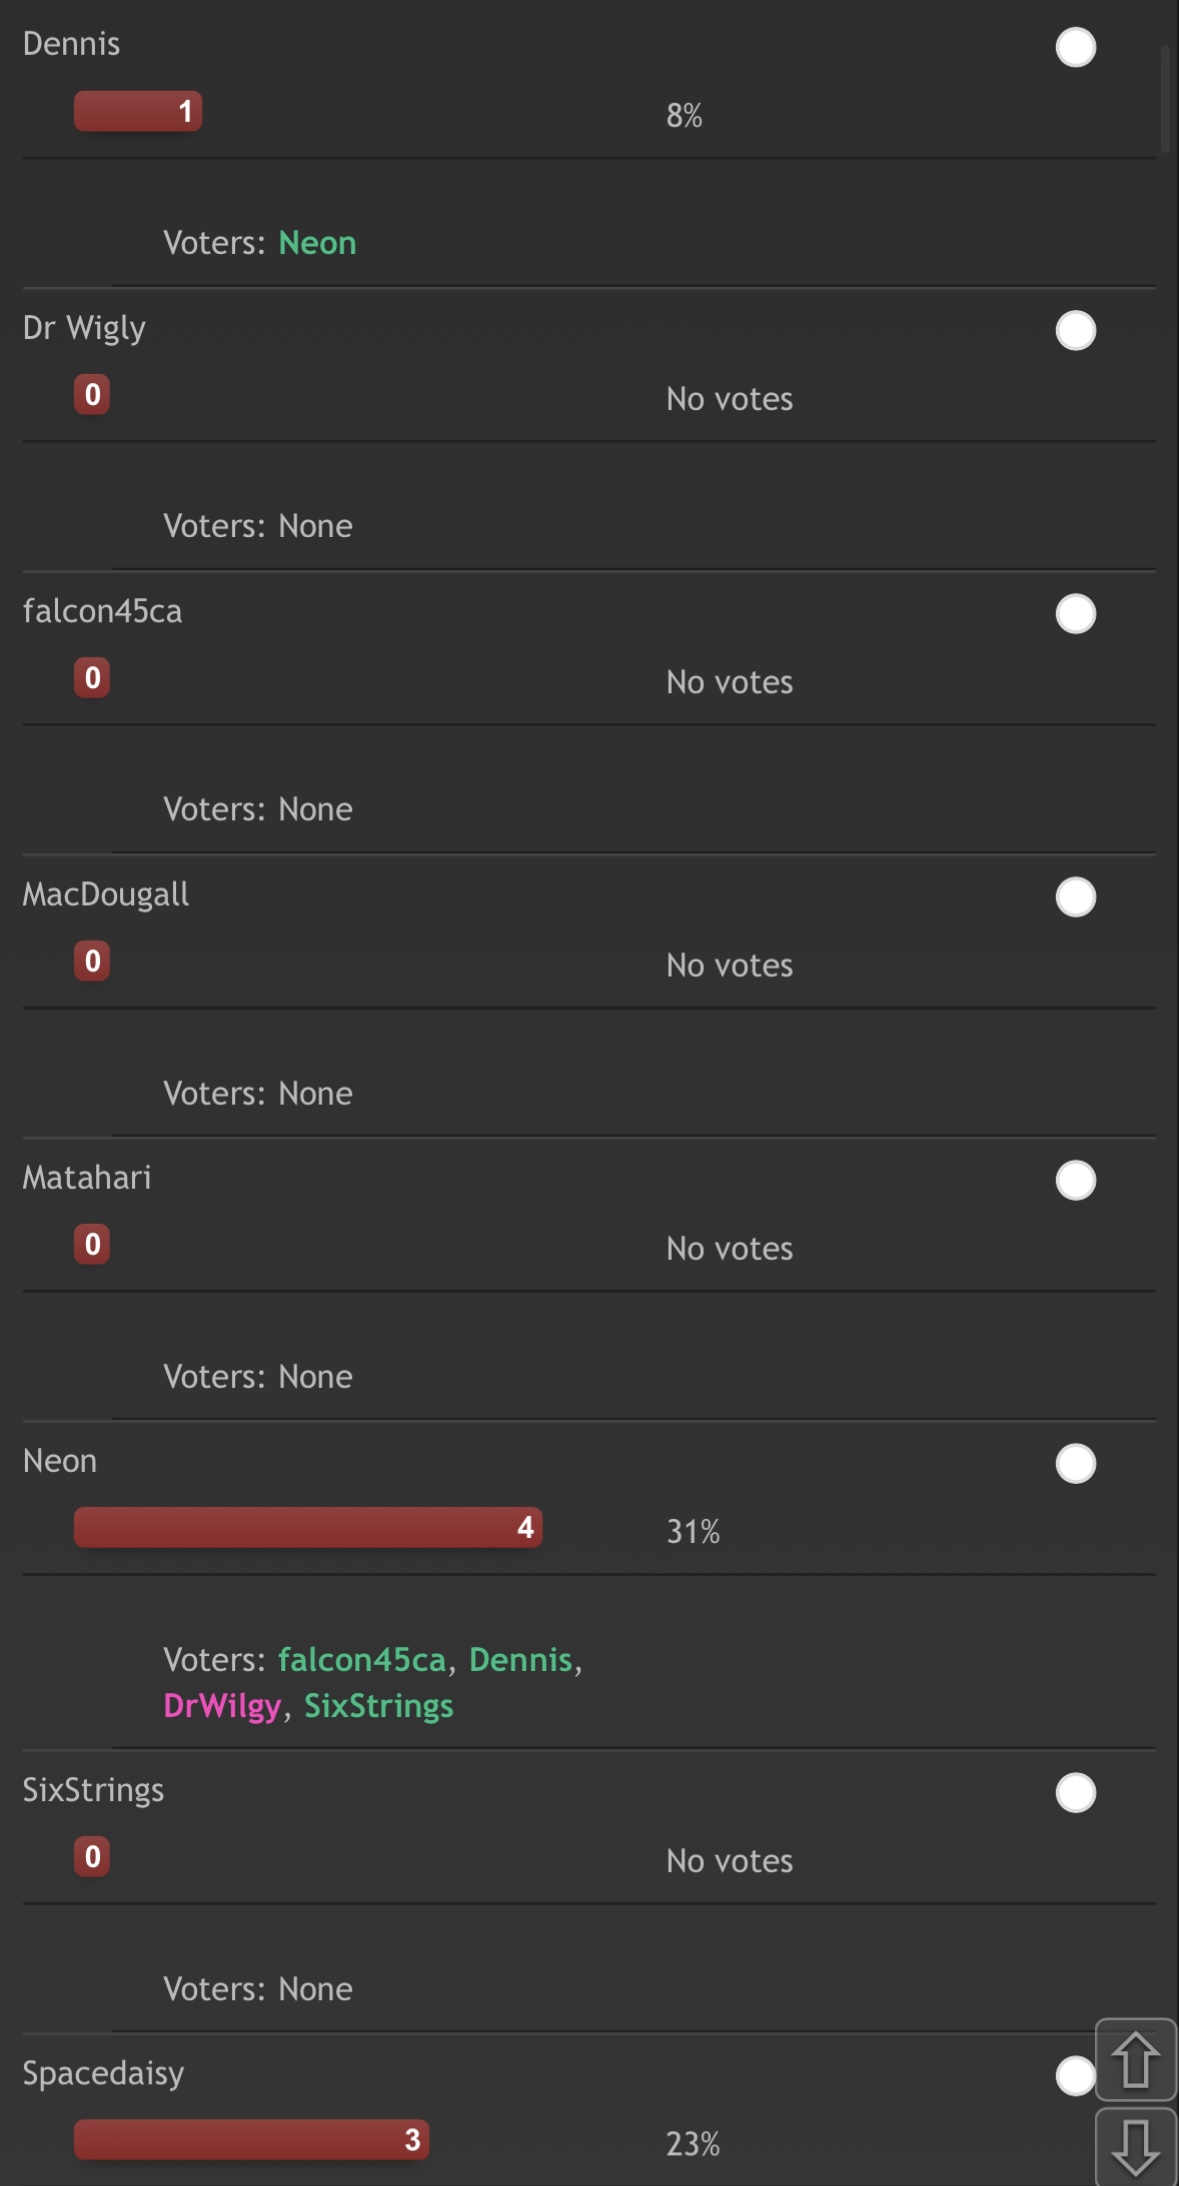
Task: Pick the MacDougall radio option
Action: click(1076, 897)
